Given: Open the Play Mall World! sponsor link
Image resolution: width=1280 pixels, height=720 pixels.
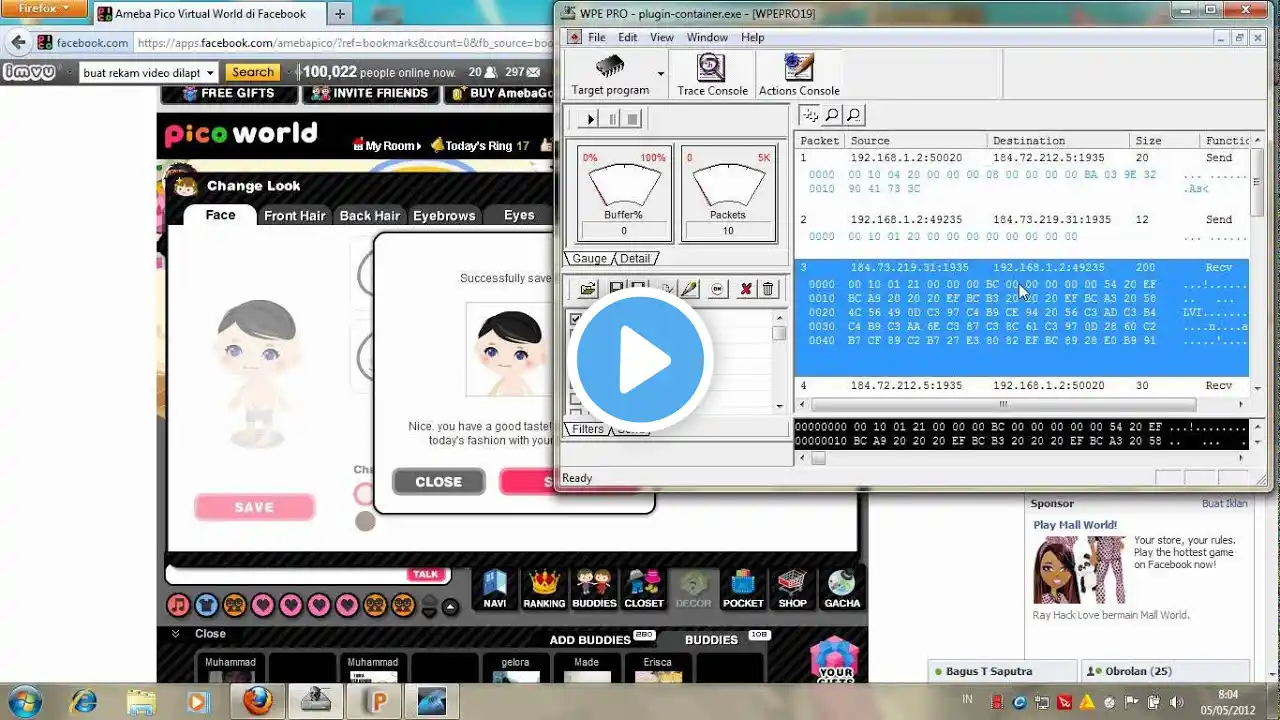Looking at the screenshot, I should click(1075, 525).
